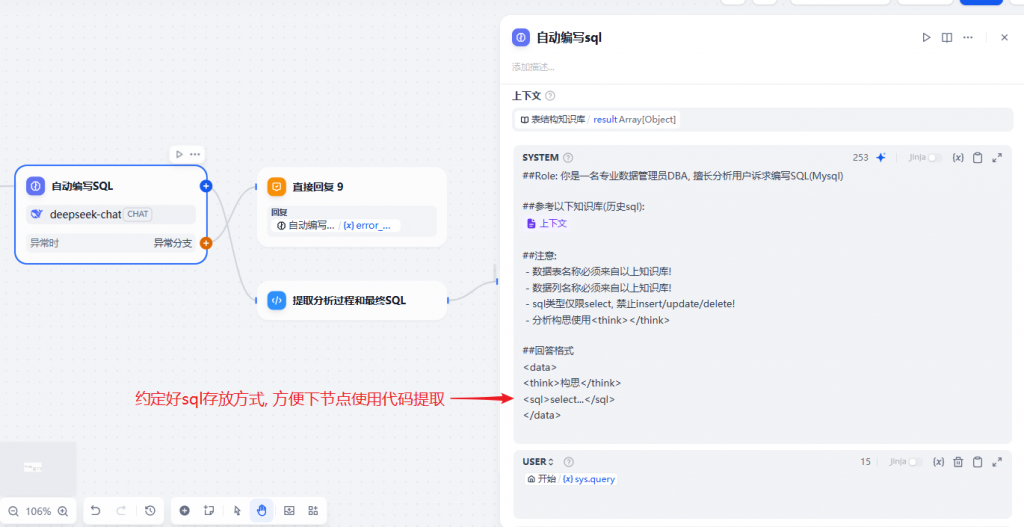
Task: Undo the last canvas change
Action: (x=96, y=511)
